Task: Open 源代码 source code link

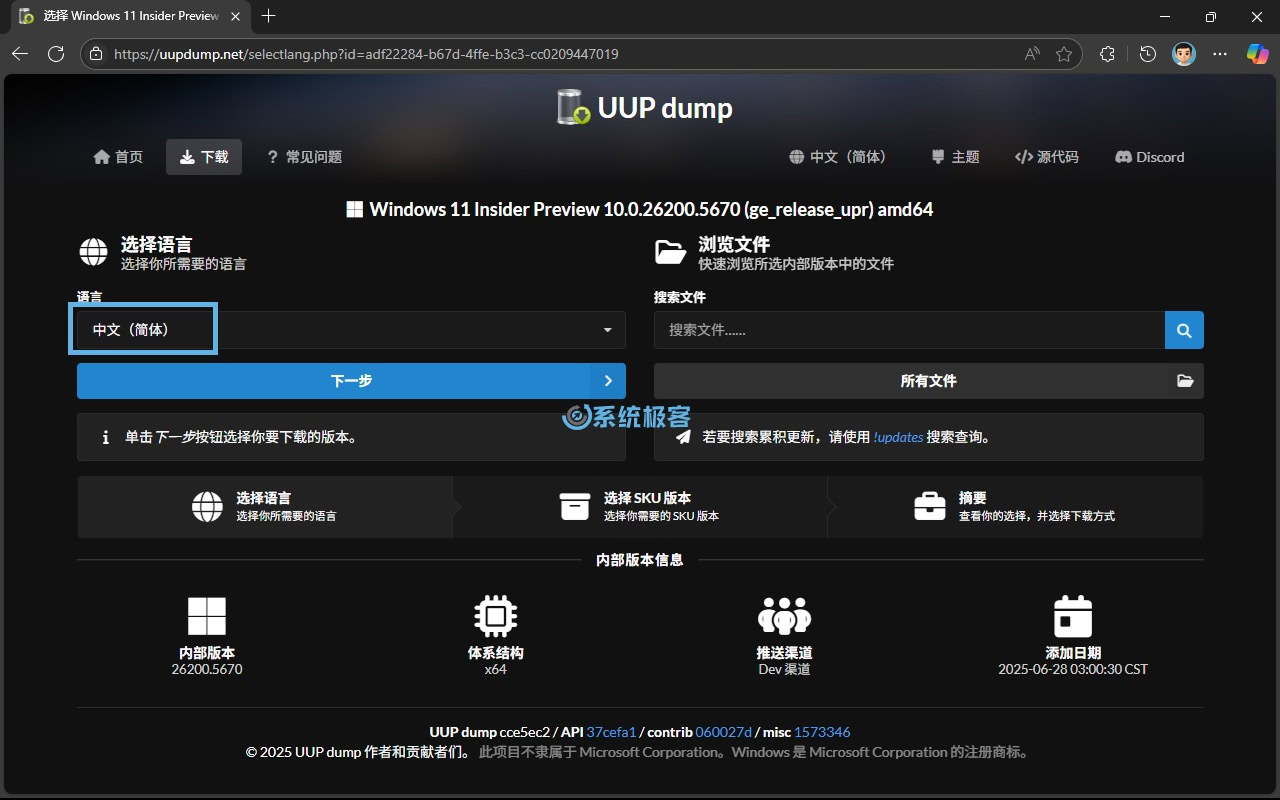Action: tap(1046, 157)
